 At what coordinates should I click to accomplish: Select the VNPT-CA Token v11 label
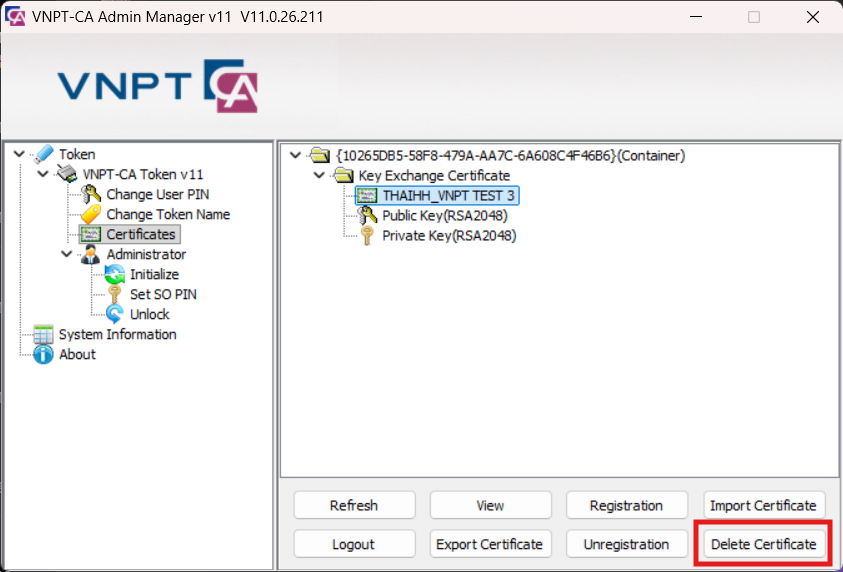(x=142, y=174)
